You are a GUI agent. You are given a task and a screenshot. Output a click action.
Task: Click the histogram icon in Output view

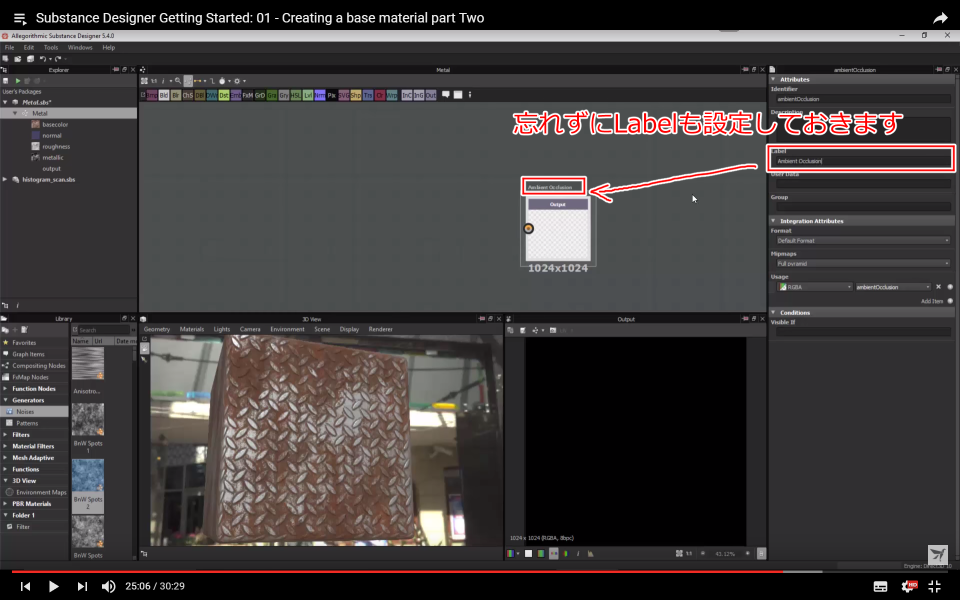(x=590, y=553)
